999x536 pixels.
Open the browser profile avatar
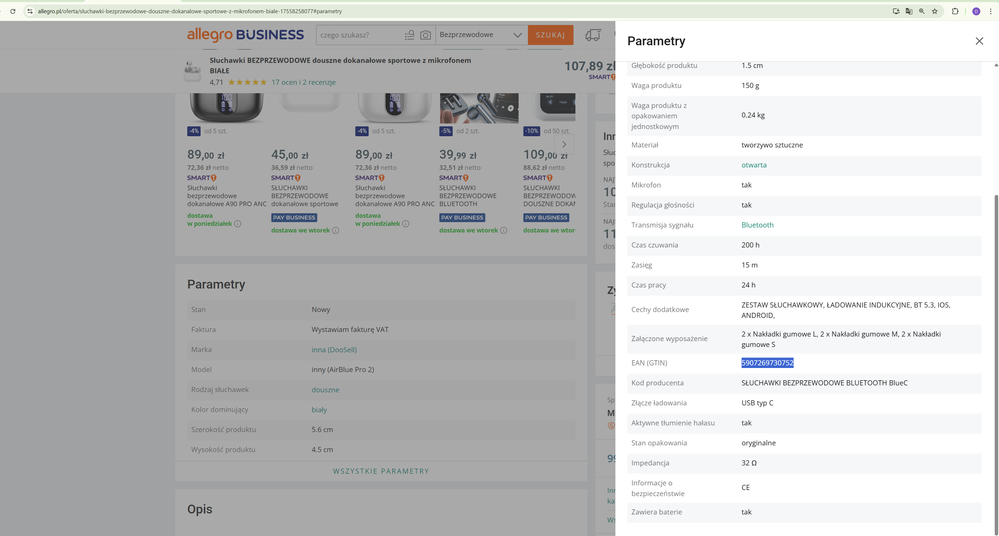(x=976, y=11)
